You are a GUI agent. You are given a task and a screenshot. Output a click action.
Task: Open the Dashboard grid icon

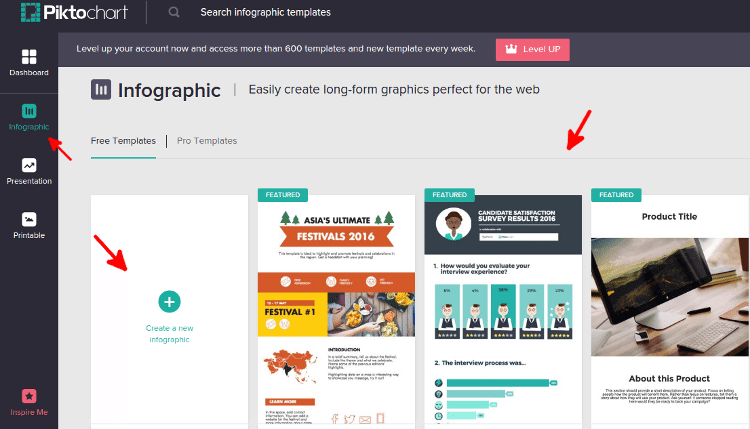tap(29, 57)
